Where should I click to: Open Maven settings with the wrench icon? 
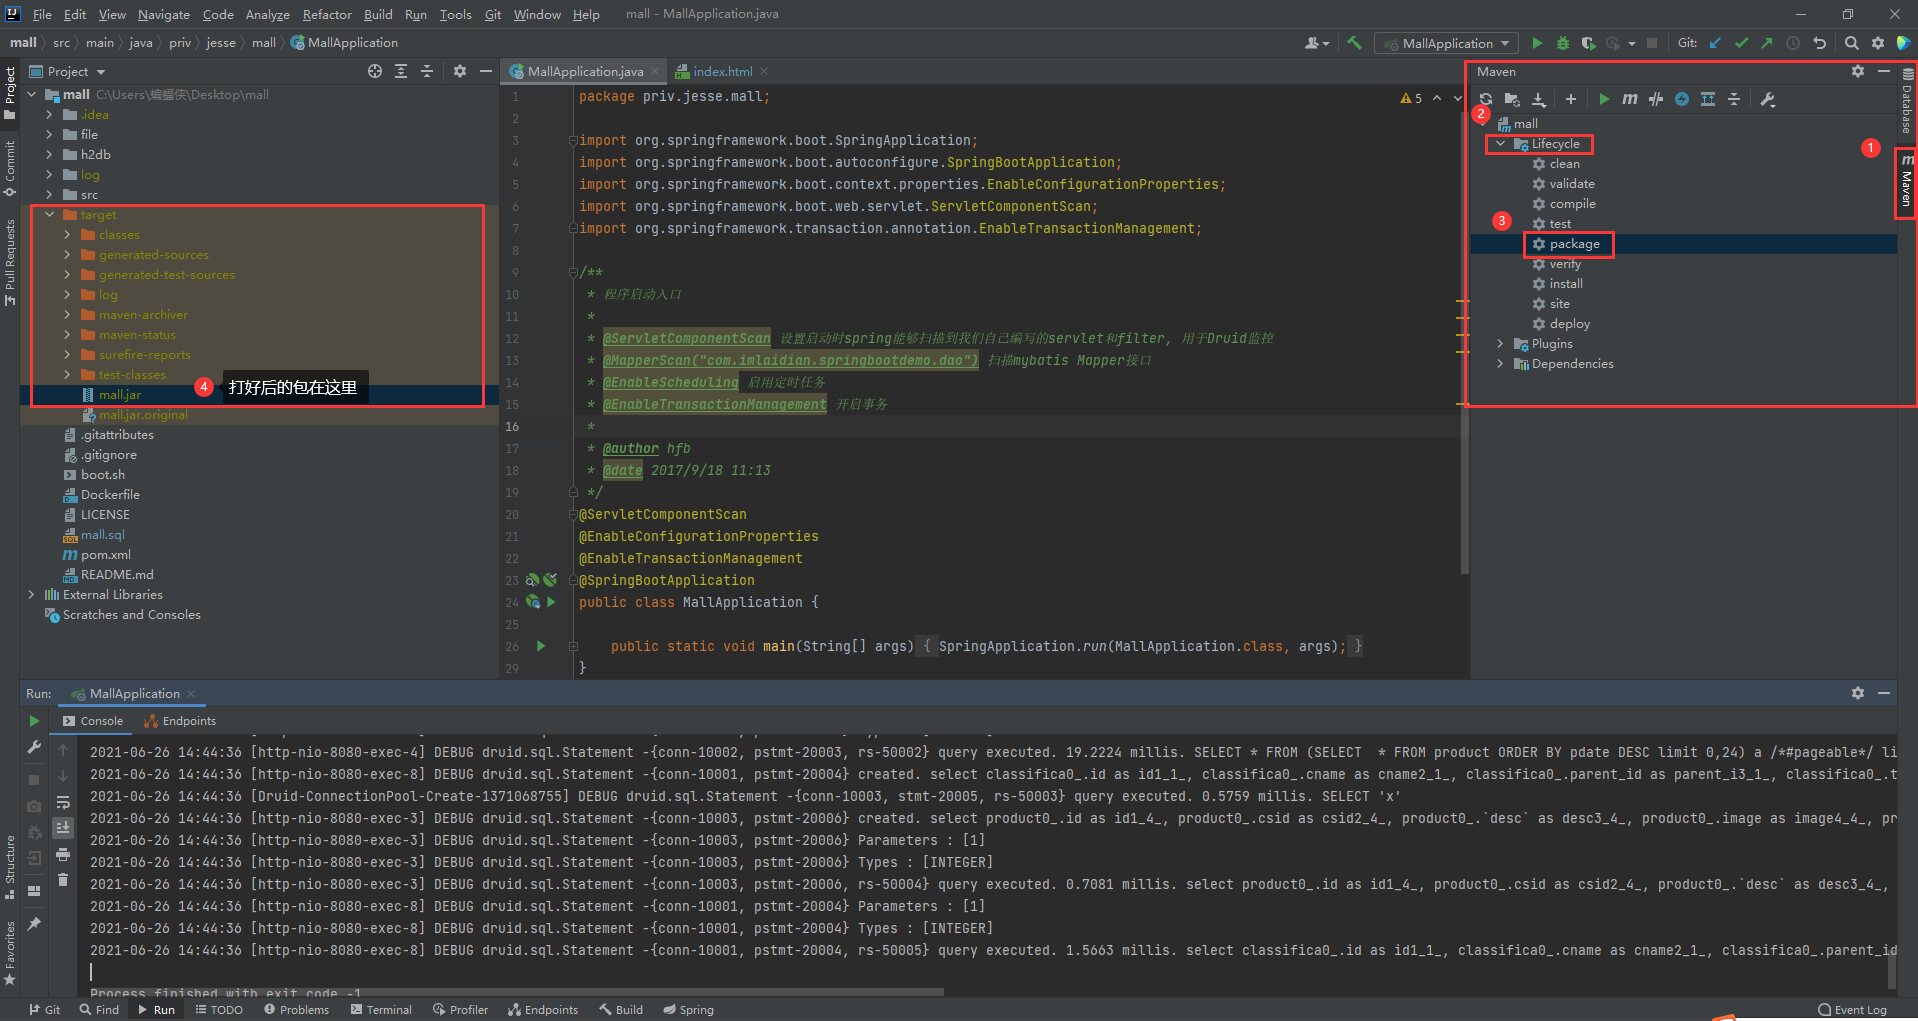1768,99
